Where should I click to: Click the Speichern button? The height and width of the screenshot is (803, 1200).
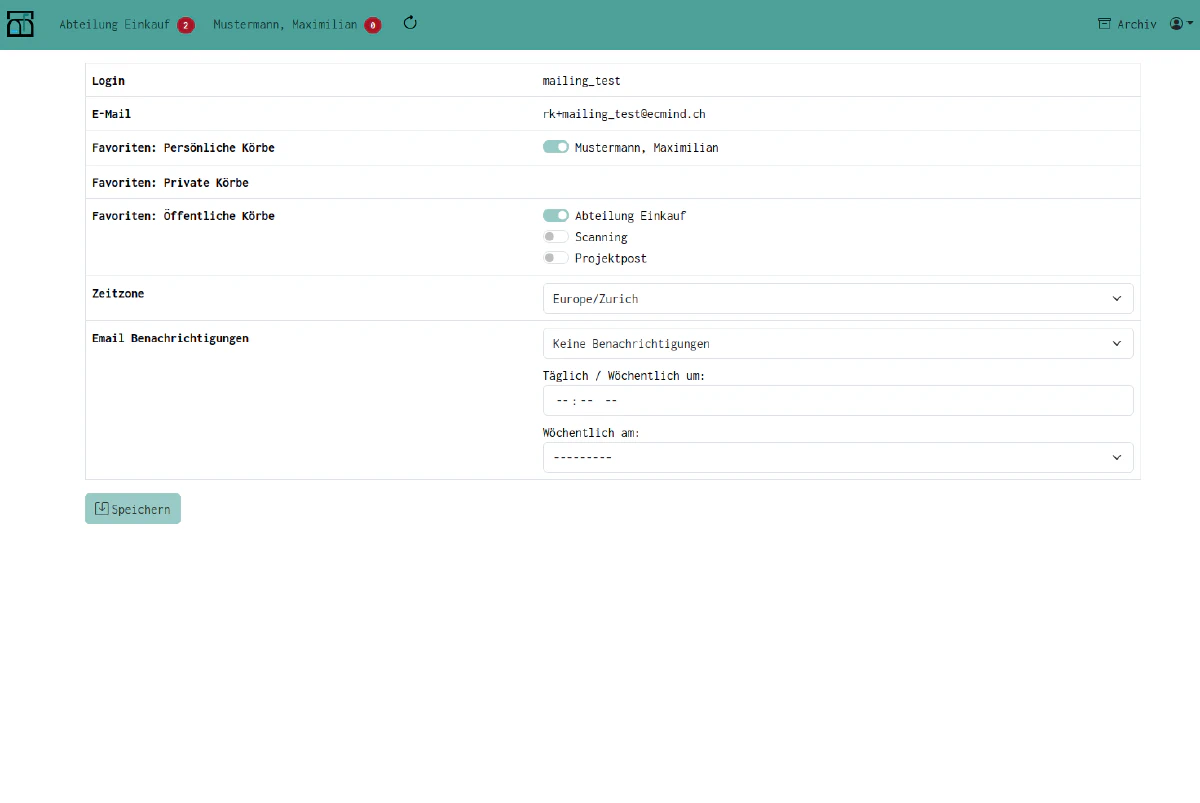point(133,509)
